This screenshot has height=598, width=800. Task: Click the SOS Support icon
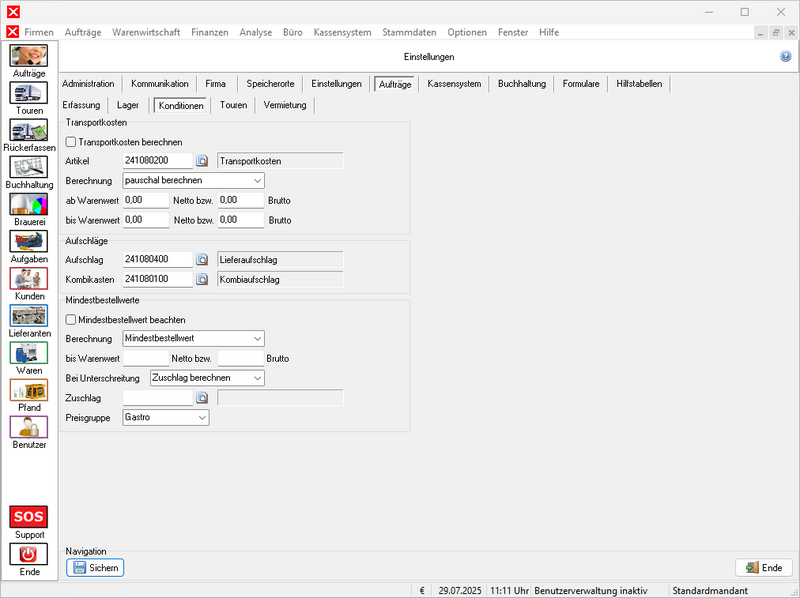click(29, 517)
